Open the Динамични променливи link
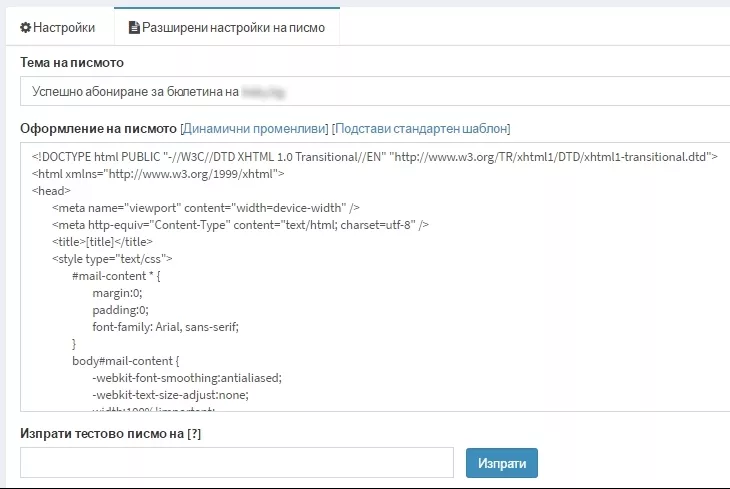This screenshot has height=489, width=730. [254, 129]
